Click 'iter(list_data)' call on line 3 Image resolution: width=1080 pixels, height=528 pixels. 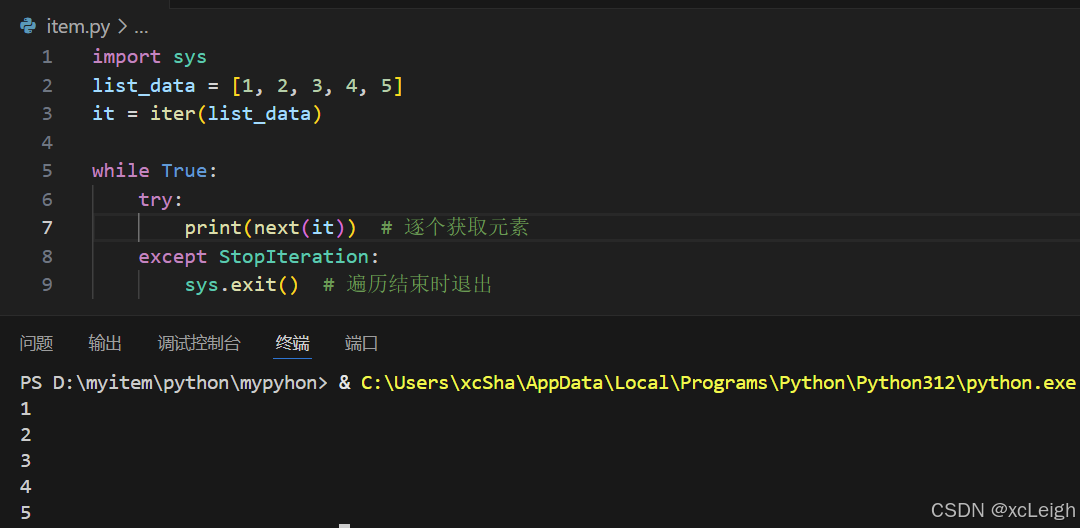[x=236, y=114]
